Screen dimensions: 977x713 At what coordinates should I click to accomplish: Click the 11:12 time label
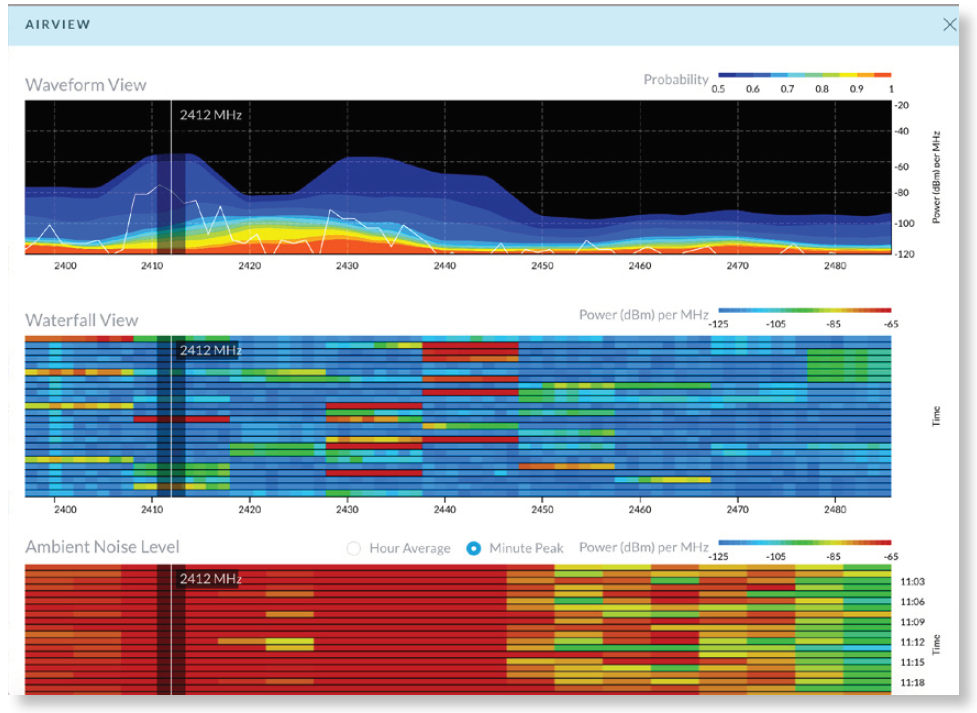point(910,642)
